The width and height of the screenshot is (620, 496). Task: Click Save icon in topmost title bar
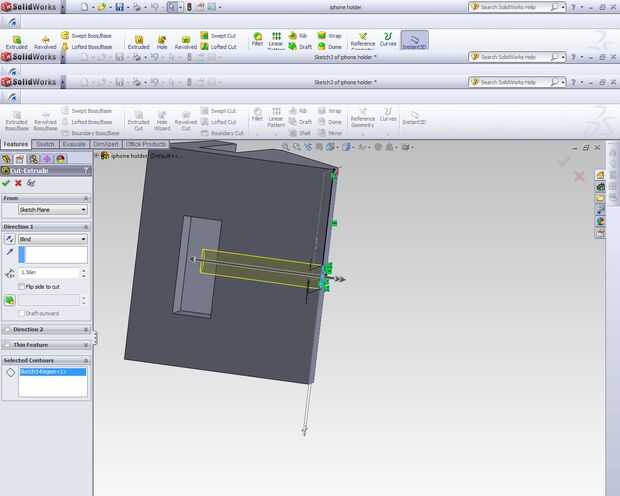(x=119, y=7)
